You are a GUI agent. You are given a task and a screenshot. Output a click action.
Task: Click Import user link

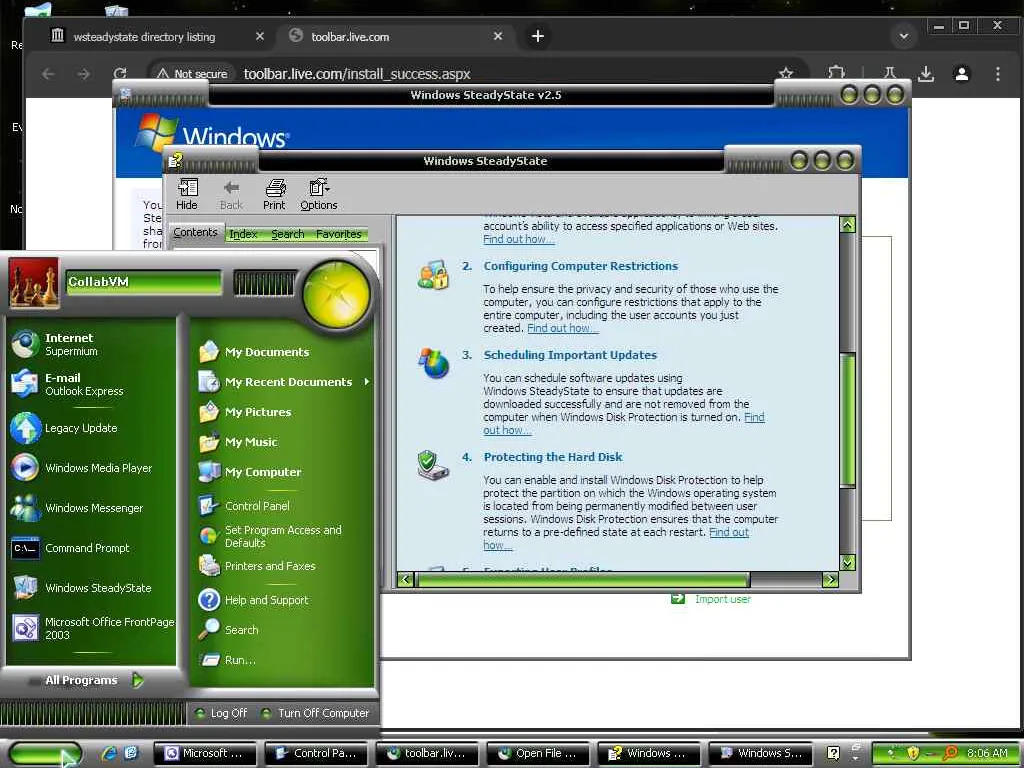(723, 599)
